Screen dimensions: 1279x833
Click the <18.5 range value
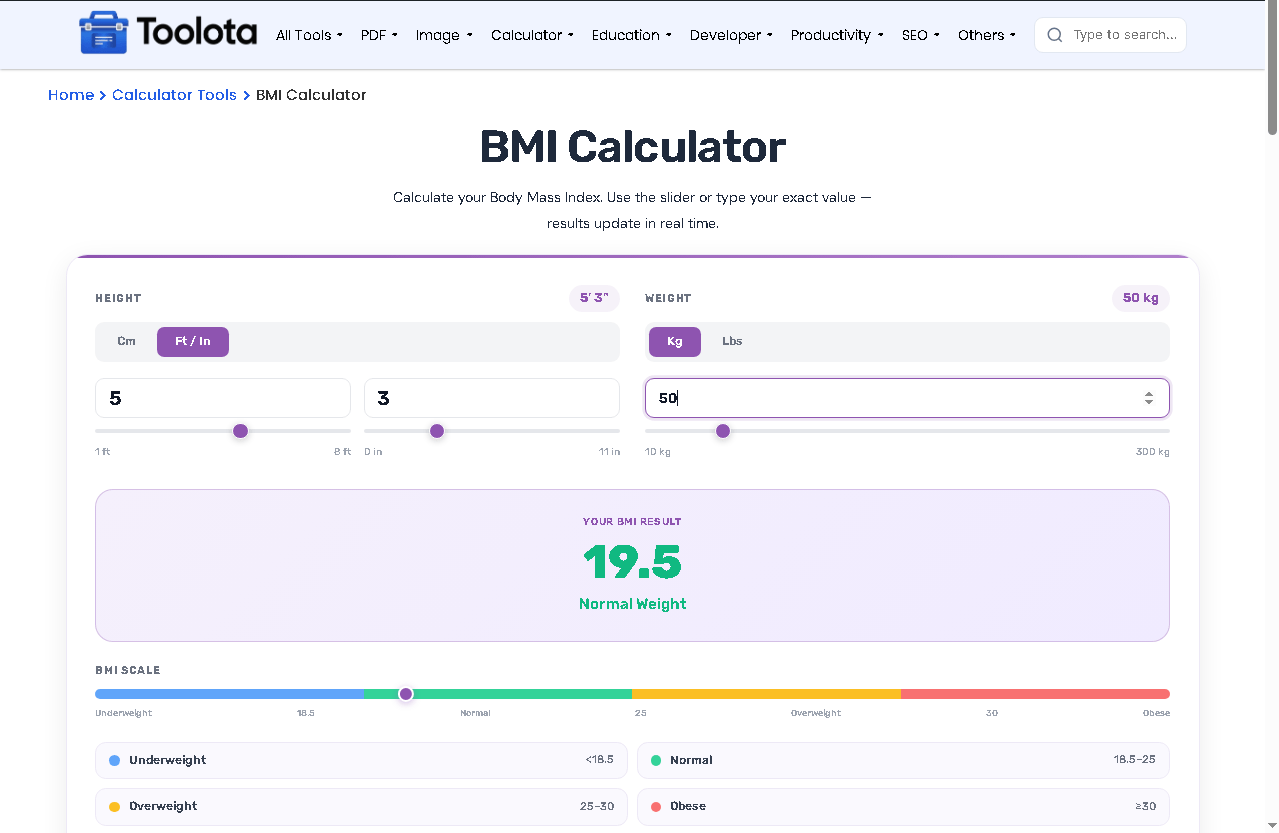point(600,760)
